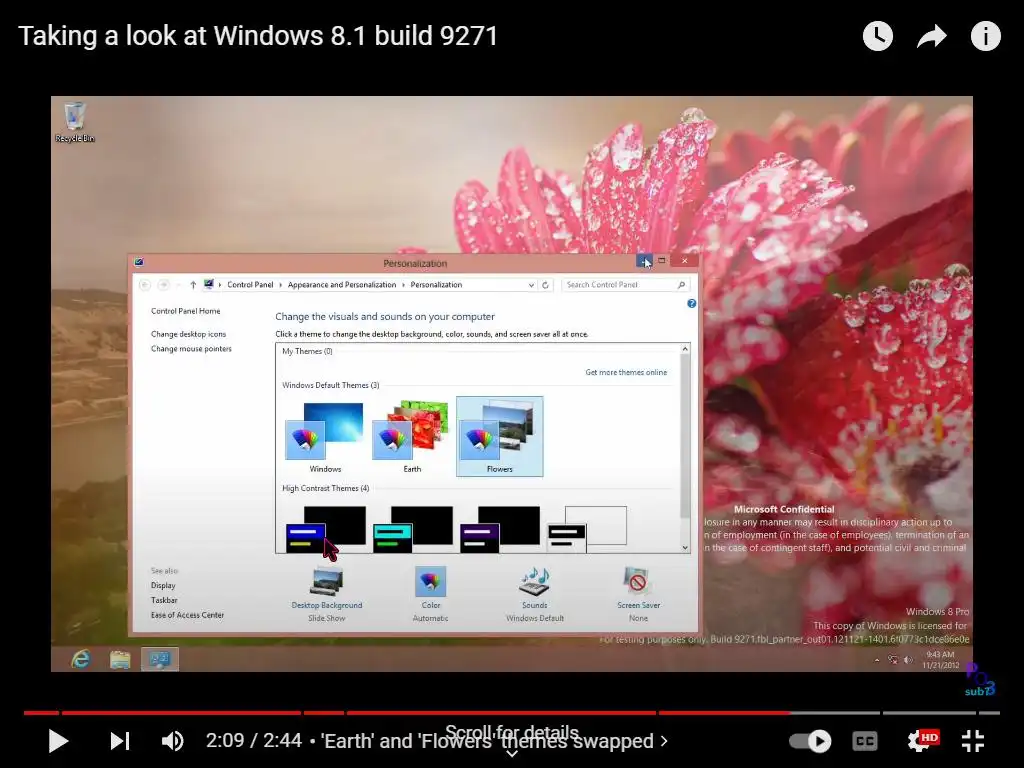Viewport: 1024px width, 768px height.
Task: Click Control Panel in the breadcrumb
Action: click(250, 285)
